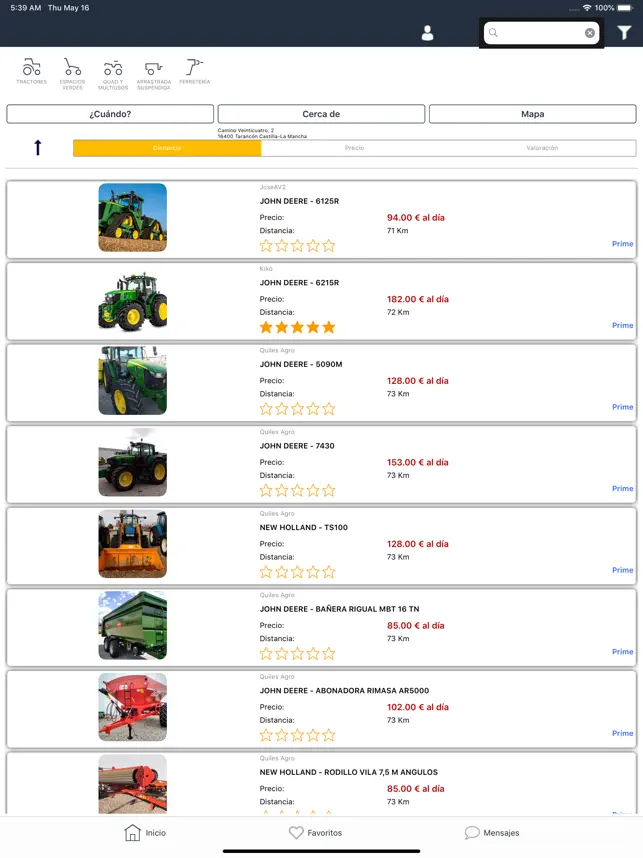Select the JOHN DEERE - 5090M title

coord(301,364)
